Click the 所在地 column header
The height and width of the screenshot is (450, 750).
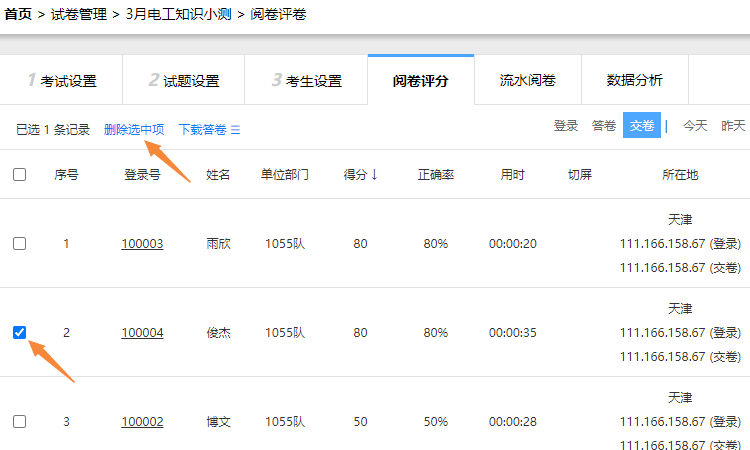(680, 175)
